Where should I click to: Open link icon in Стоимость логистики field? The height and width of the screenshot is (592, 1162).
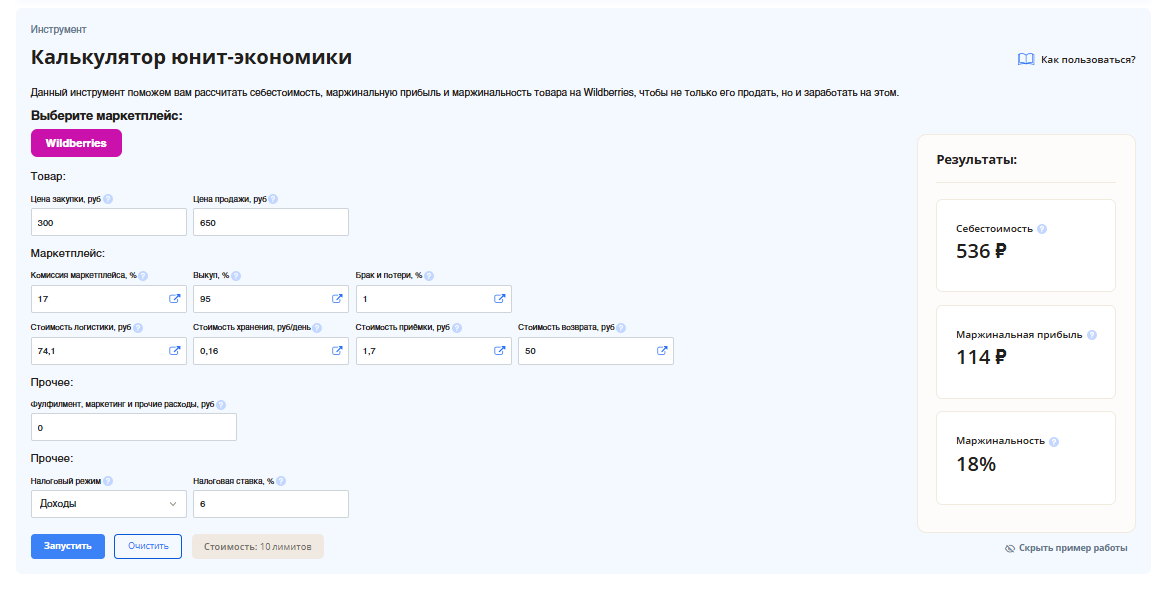(174, 351)
